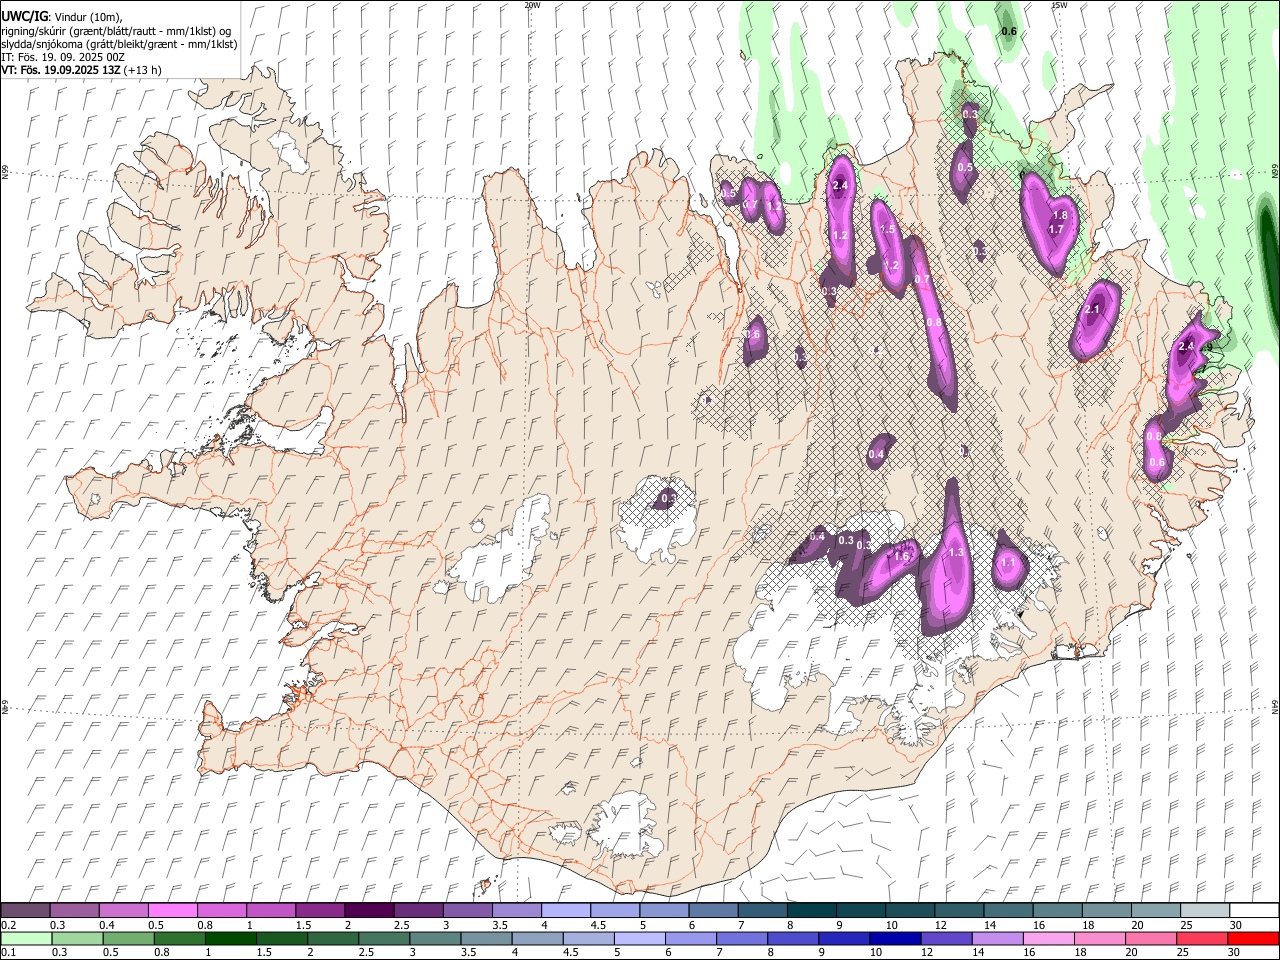The height and width of the screenshot is (960, 1280).
Task: Click the bright pink 0.5–0.8 snow swatch
Action: pyautogui.click(x=172, y=911)
